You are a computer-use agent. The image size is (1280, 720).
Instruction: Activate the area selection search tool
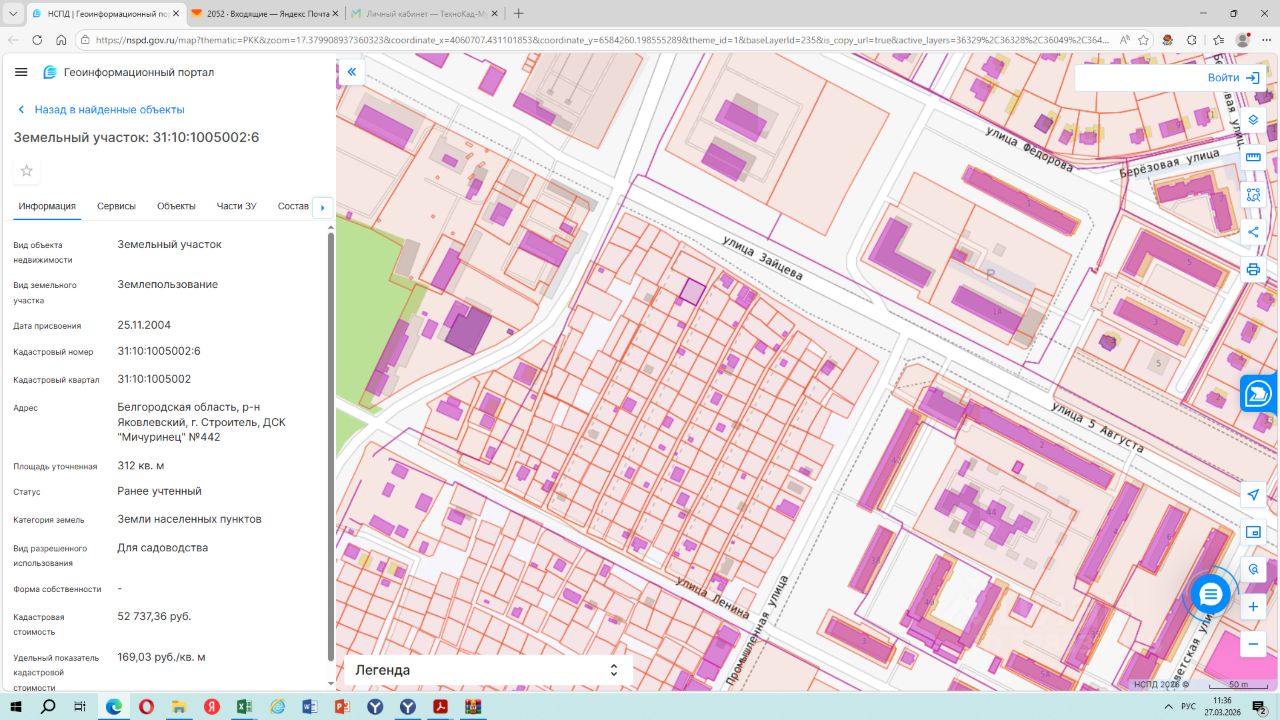click(1253, 195)
